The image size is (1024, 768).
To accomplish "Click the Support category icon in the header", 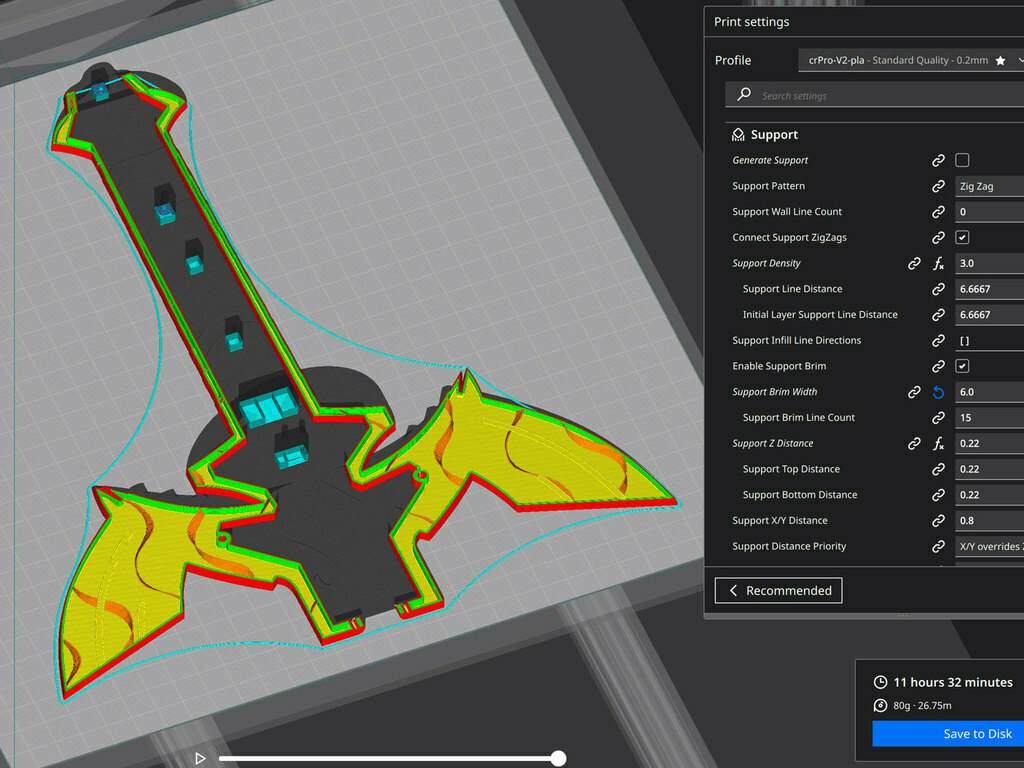I will 738,135.
